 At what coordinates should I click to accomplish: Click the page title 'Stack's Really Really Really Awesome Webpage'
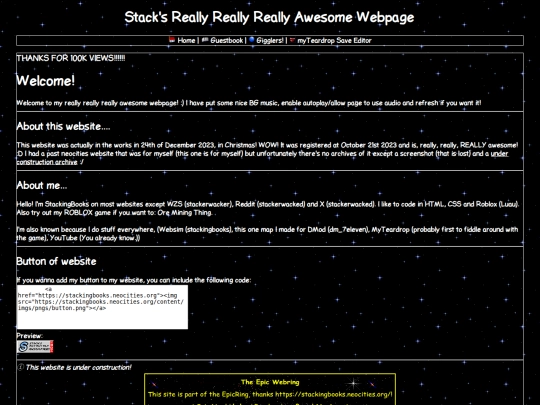pos(269,17)
